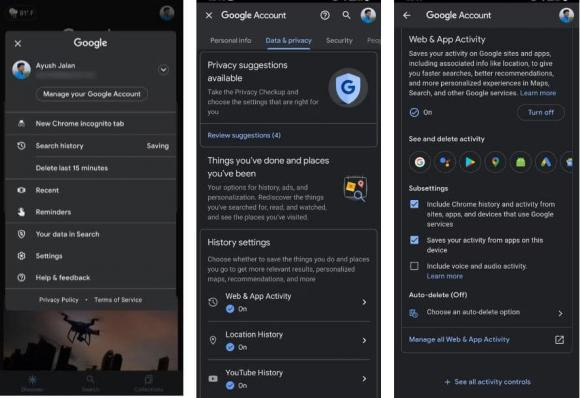
Task: Open See all activity controls
Action: [x=488, y=382]
